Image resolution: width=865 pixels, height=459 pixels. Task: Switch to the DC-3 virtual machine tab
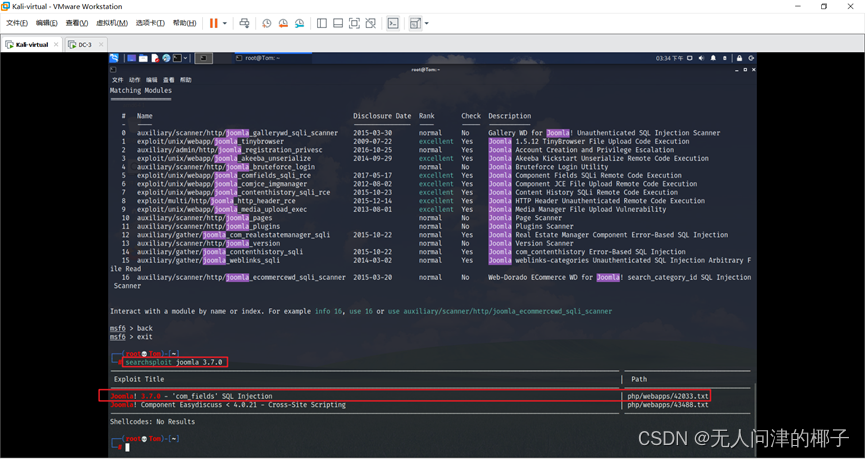click(x=84, y=45)
